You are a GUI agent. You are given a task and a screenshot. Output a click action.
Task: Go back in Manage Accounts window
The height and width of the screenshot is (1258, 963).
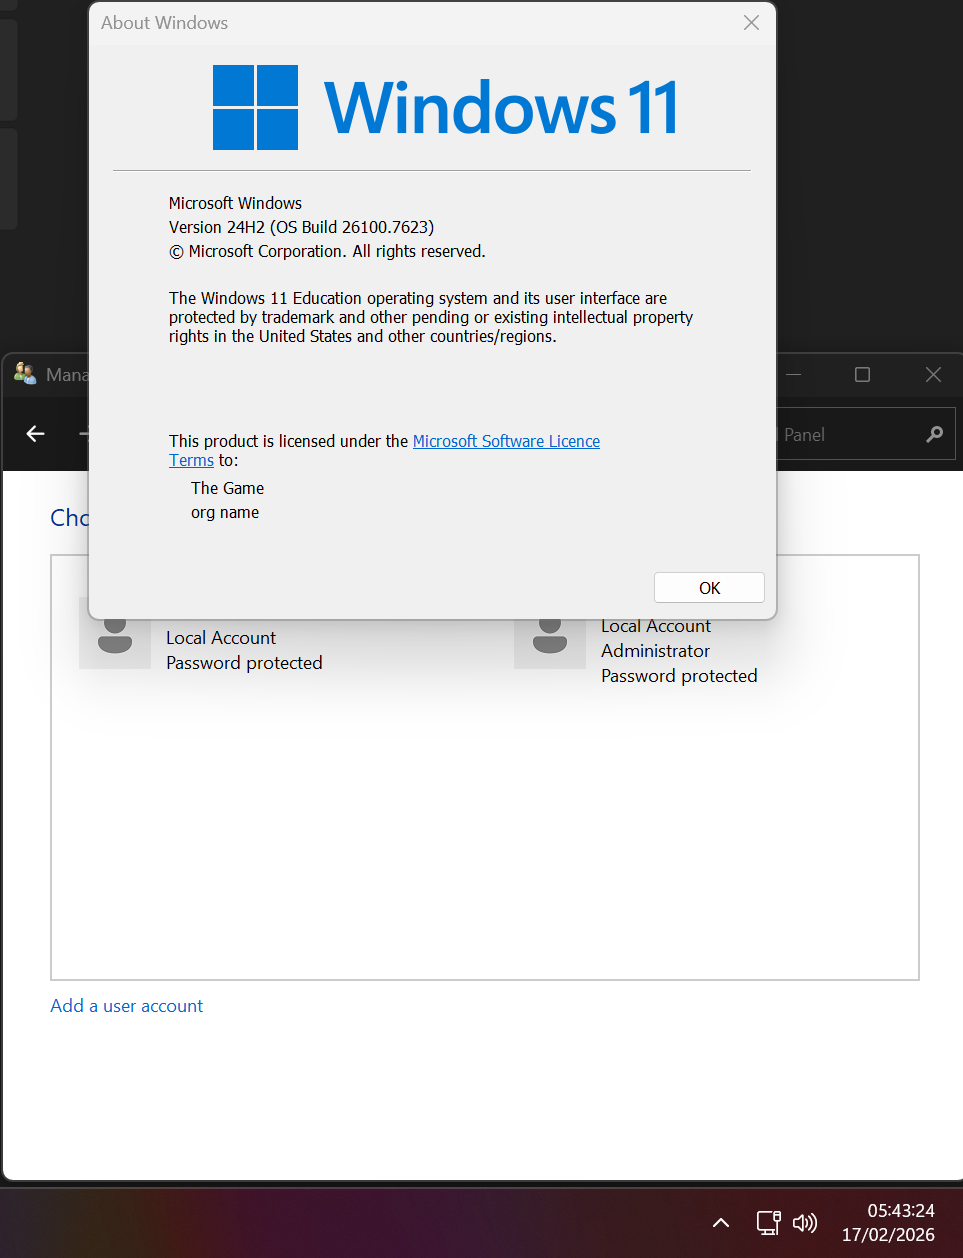36,433
